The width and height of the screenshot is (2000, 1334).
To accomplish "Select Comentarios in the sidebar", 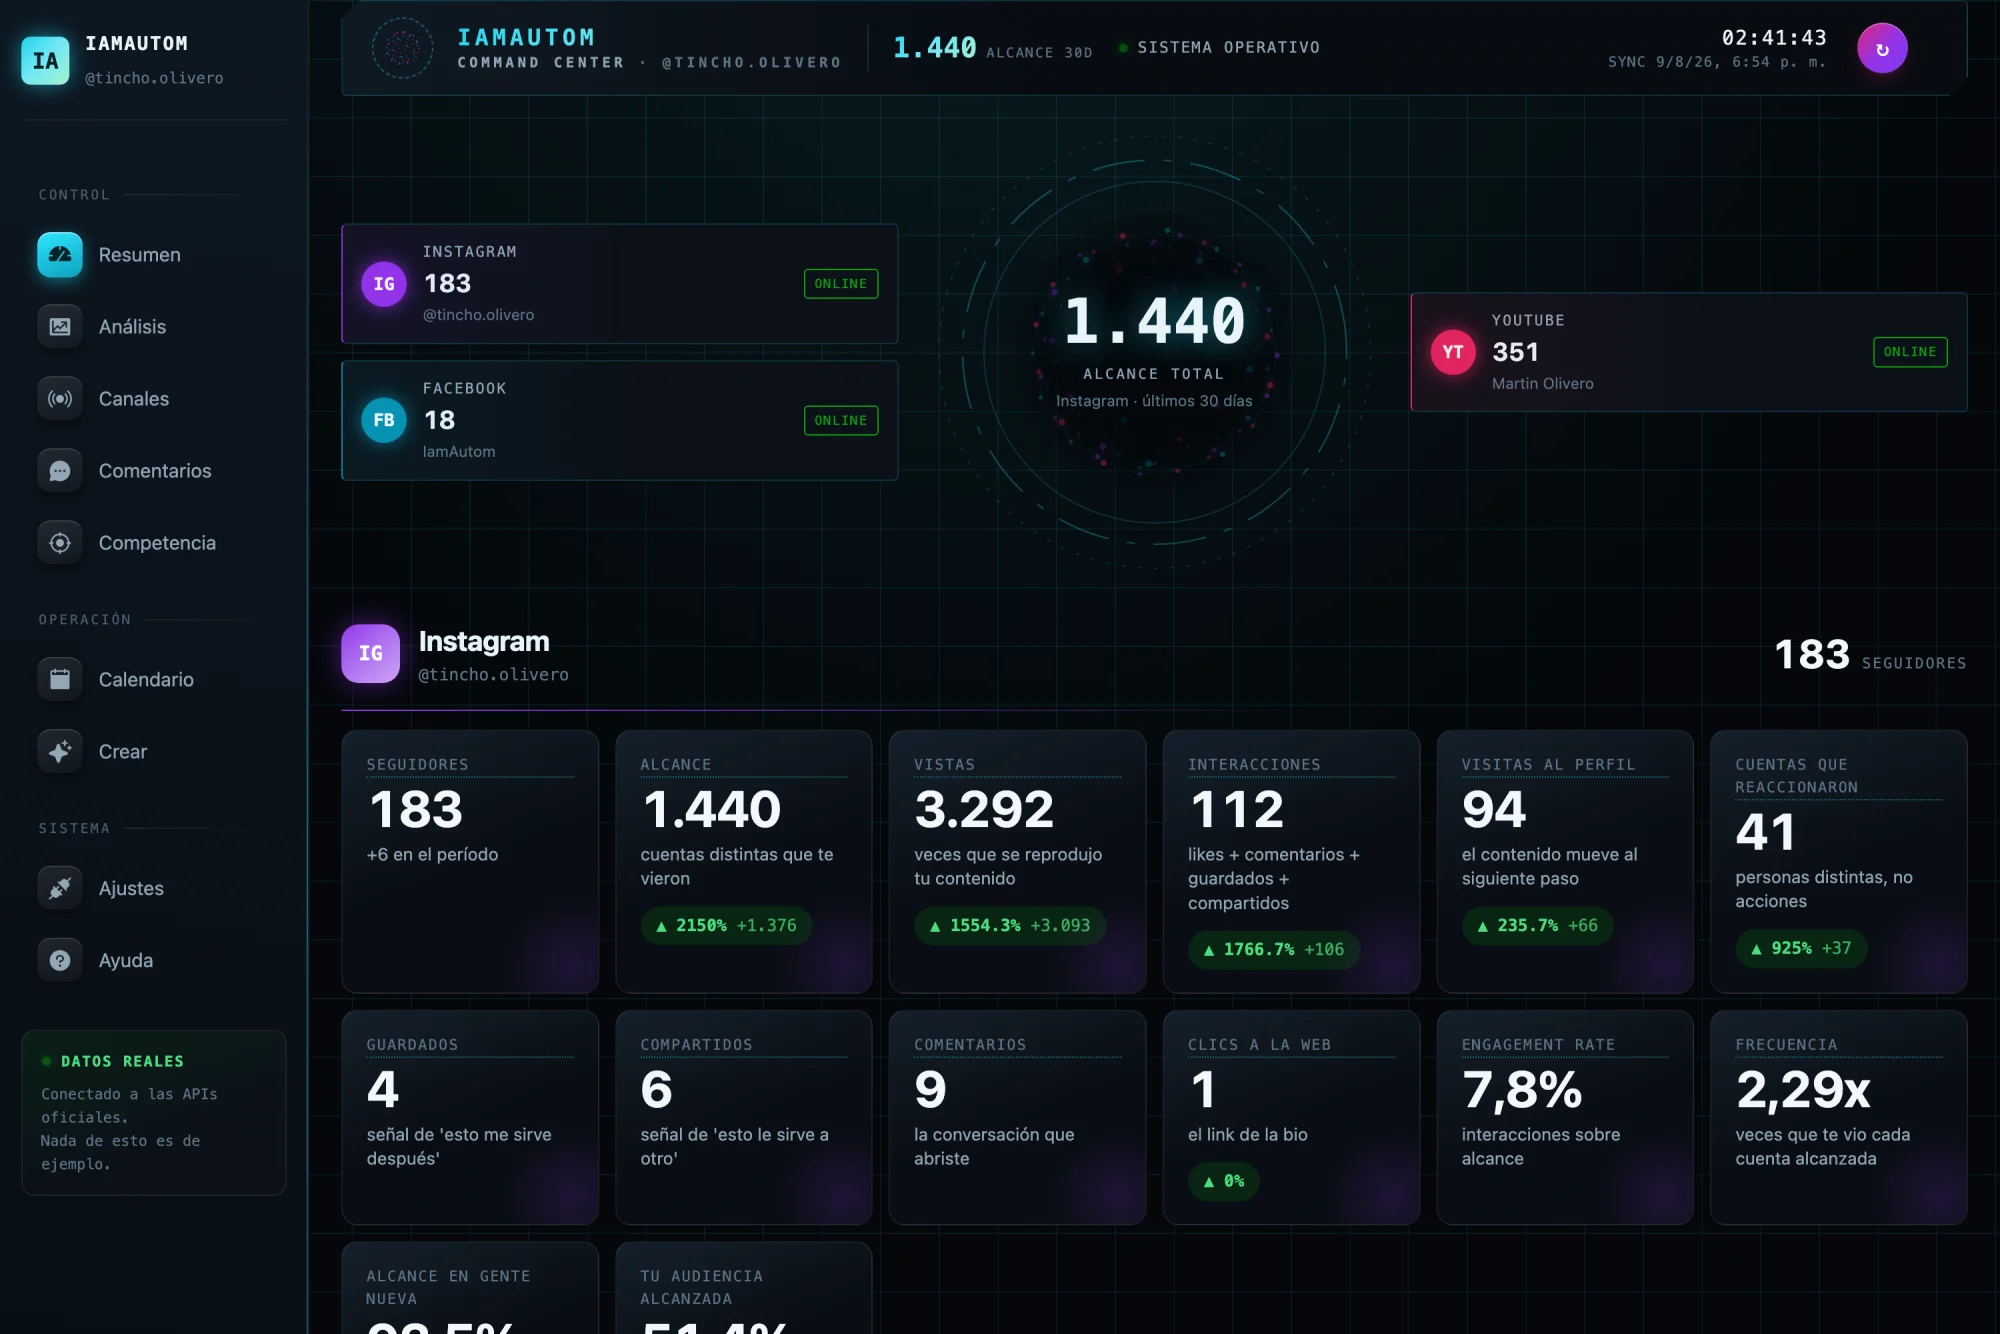I will [x=155, y=471].
